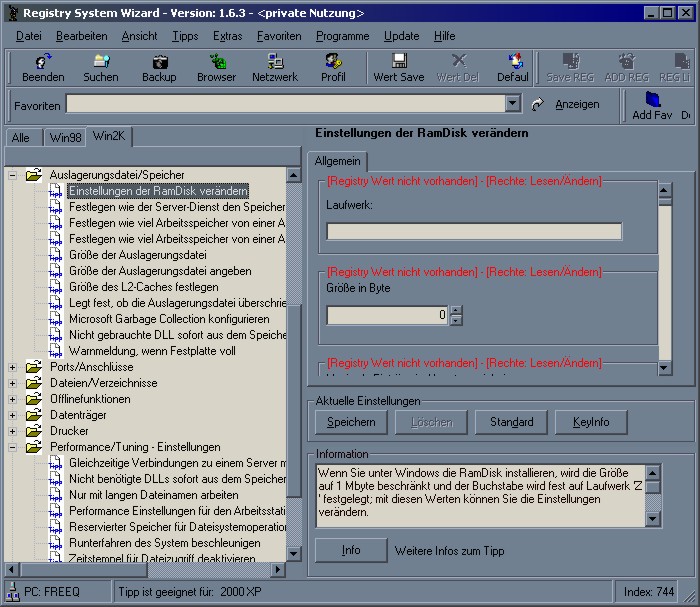Click the Profil toolbar icon
The image size is (700, 607).
(x=333, y=61)
